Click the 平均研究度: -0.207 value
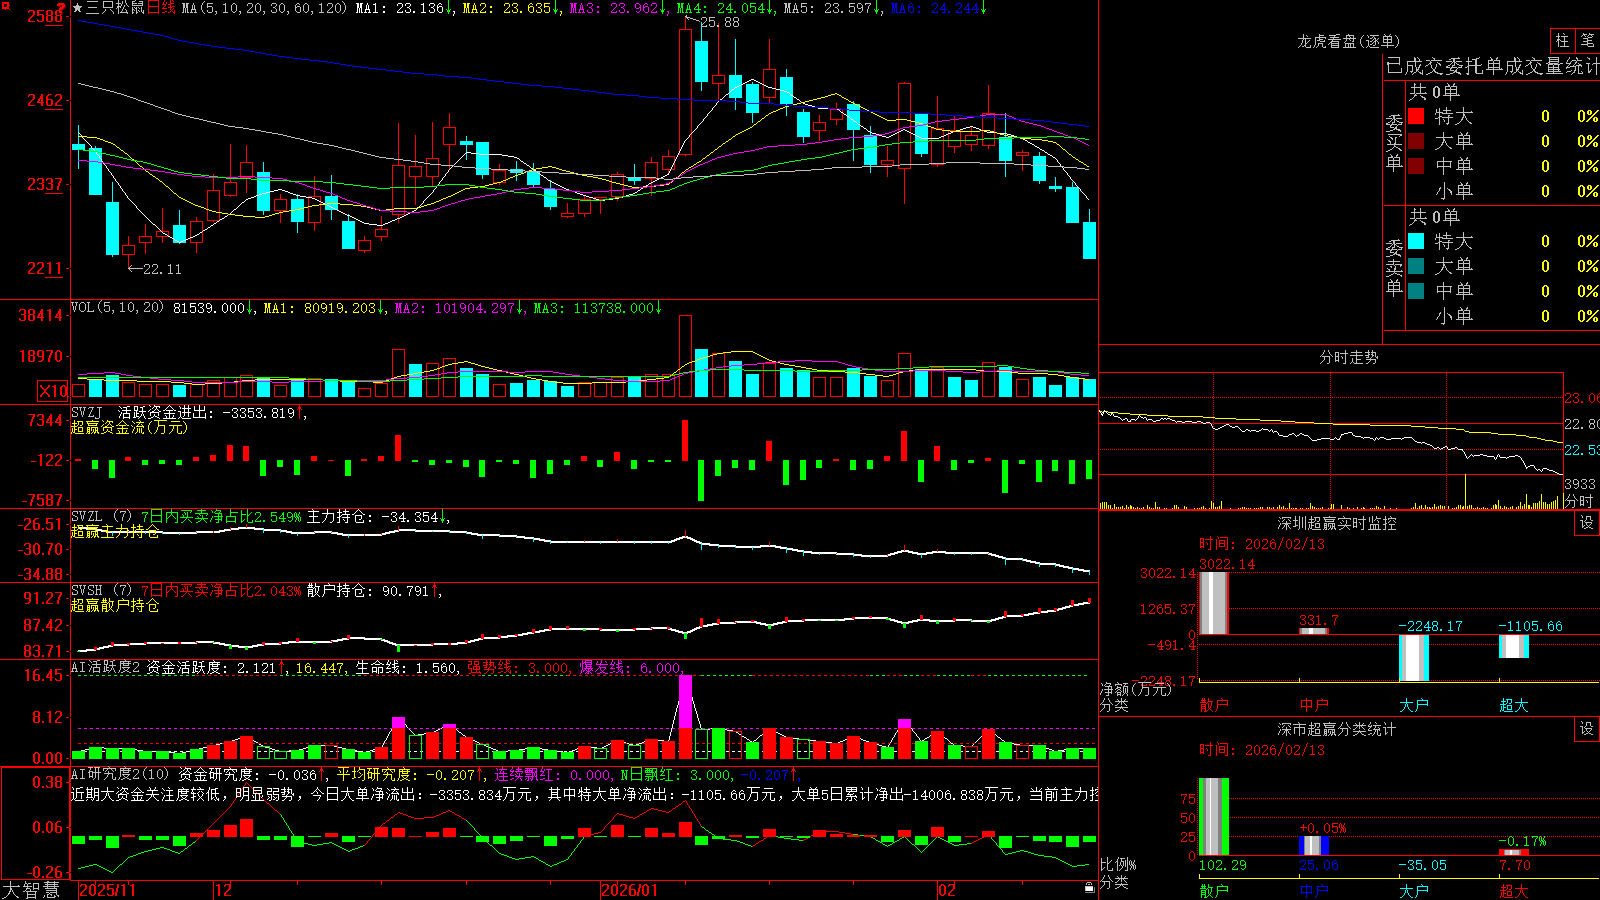1600x900 pixels. [x=410, y=774]
